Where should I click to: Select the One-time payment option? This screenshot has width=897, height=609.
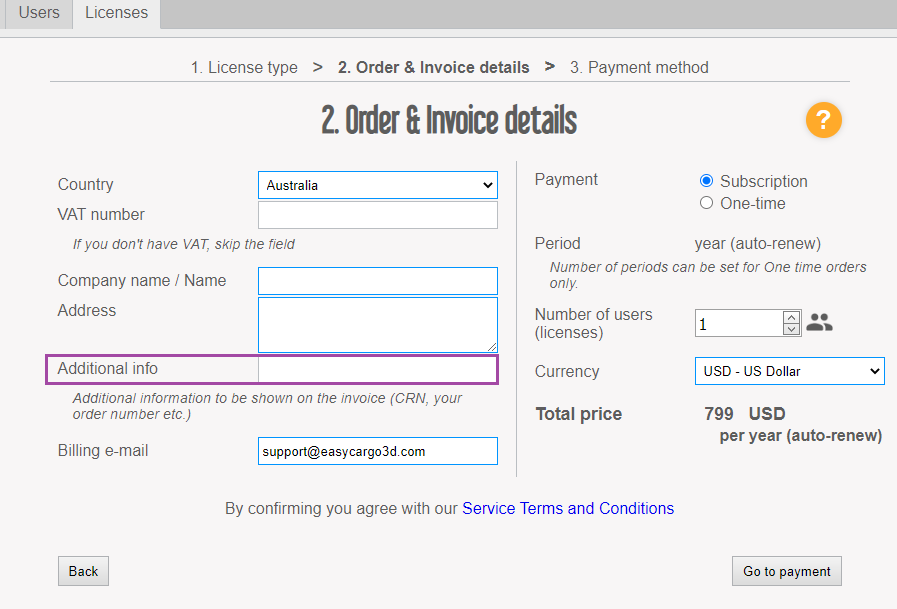[x=707, y=203]
